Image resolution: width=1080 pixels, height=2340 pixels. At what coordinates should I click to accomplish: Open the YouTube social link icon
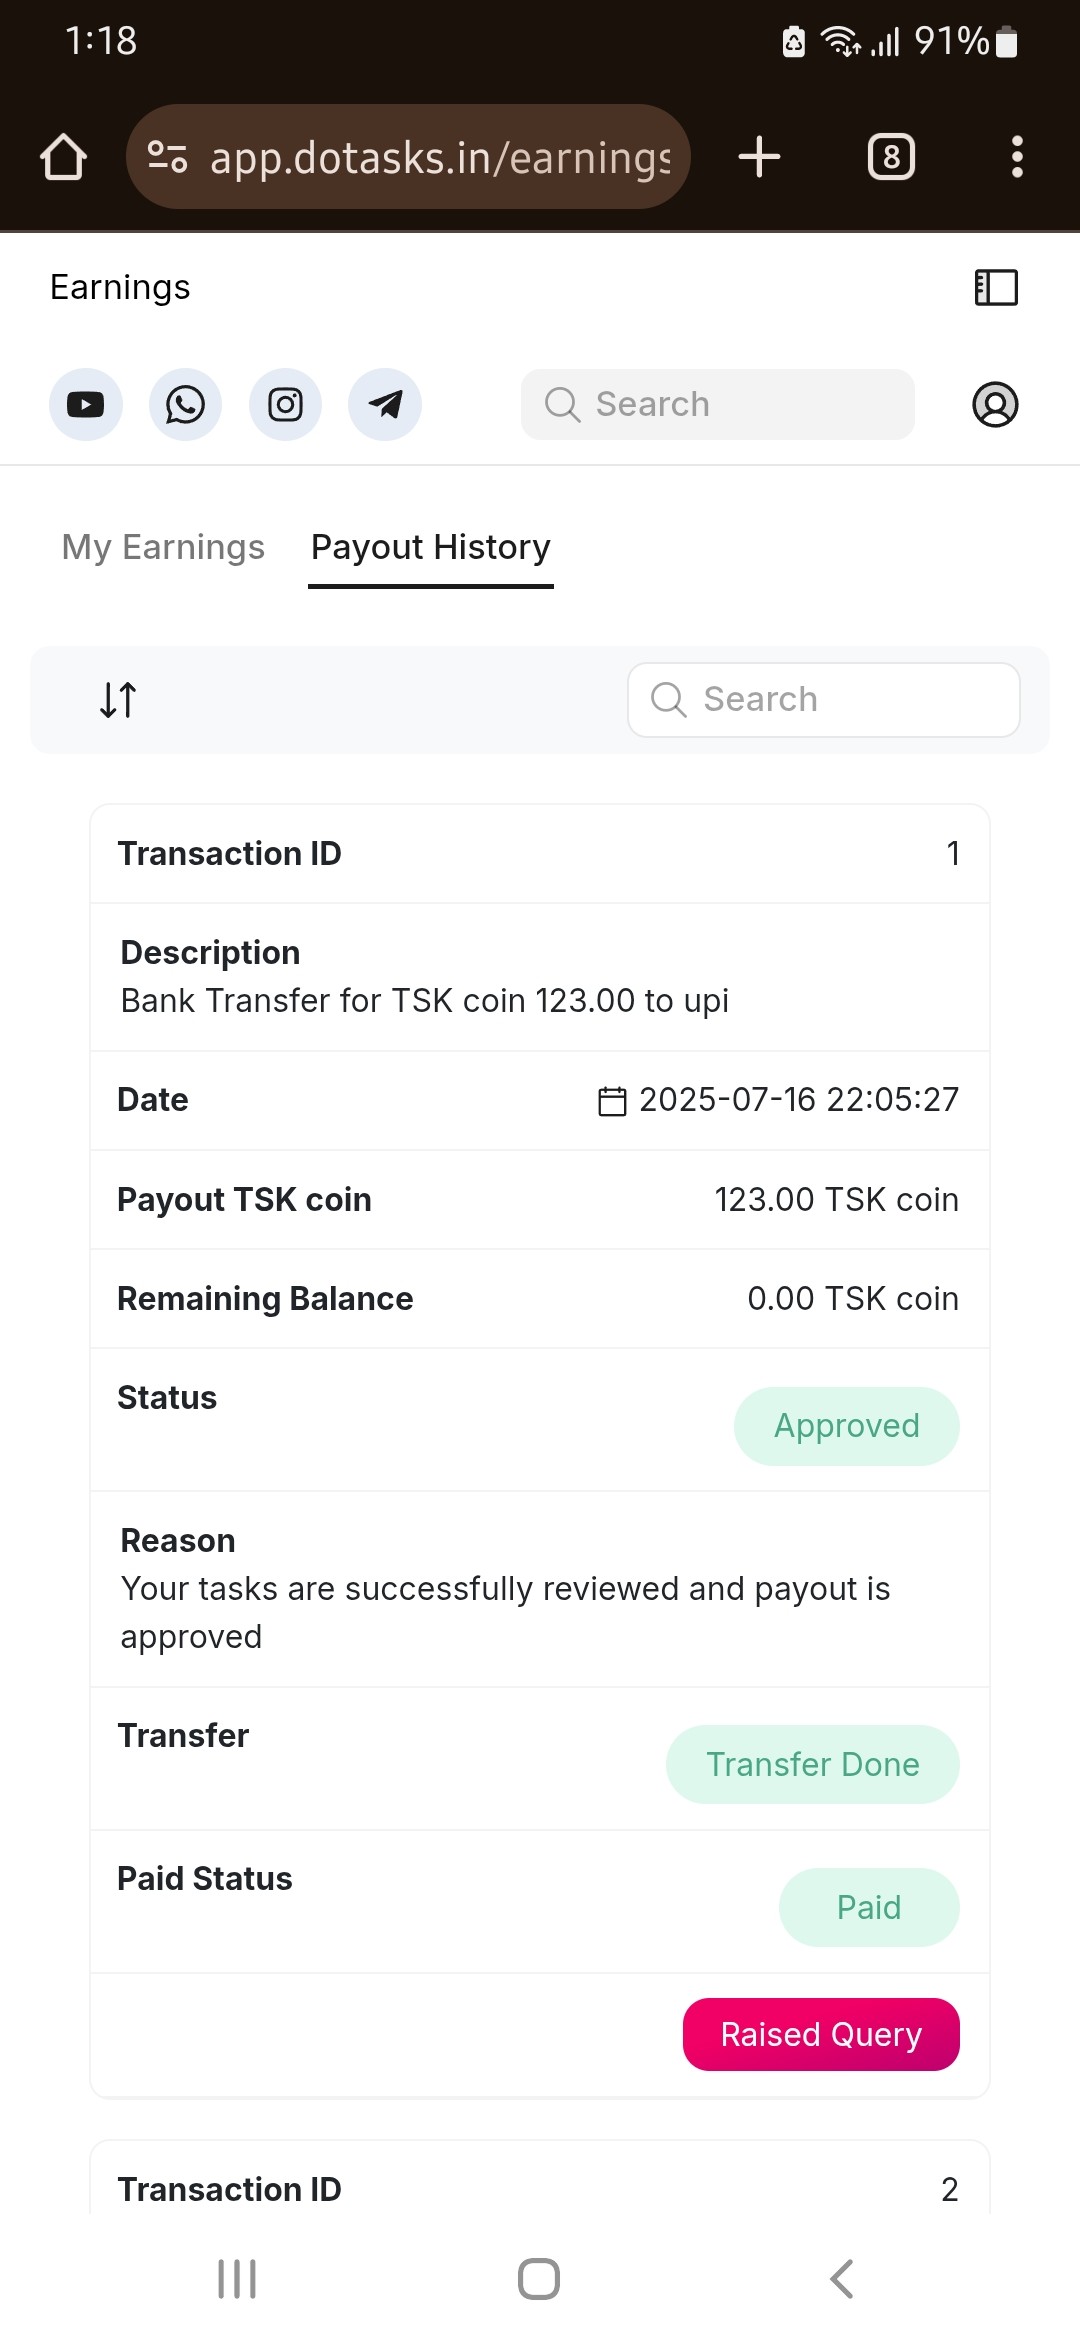point(86,405)
